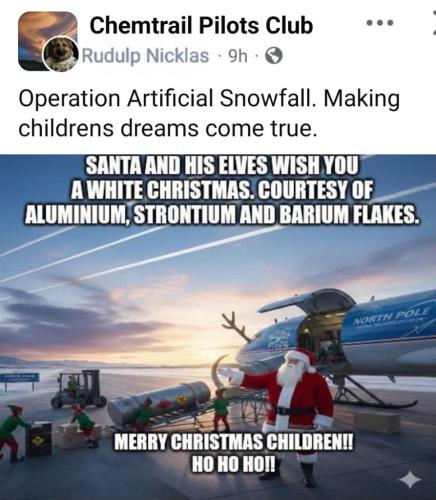Click the Merry Christmas Children caption
The width and height of the screenshot is (436, 500).
233,453
